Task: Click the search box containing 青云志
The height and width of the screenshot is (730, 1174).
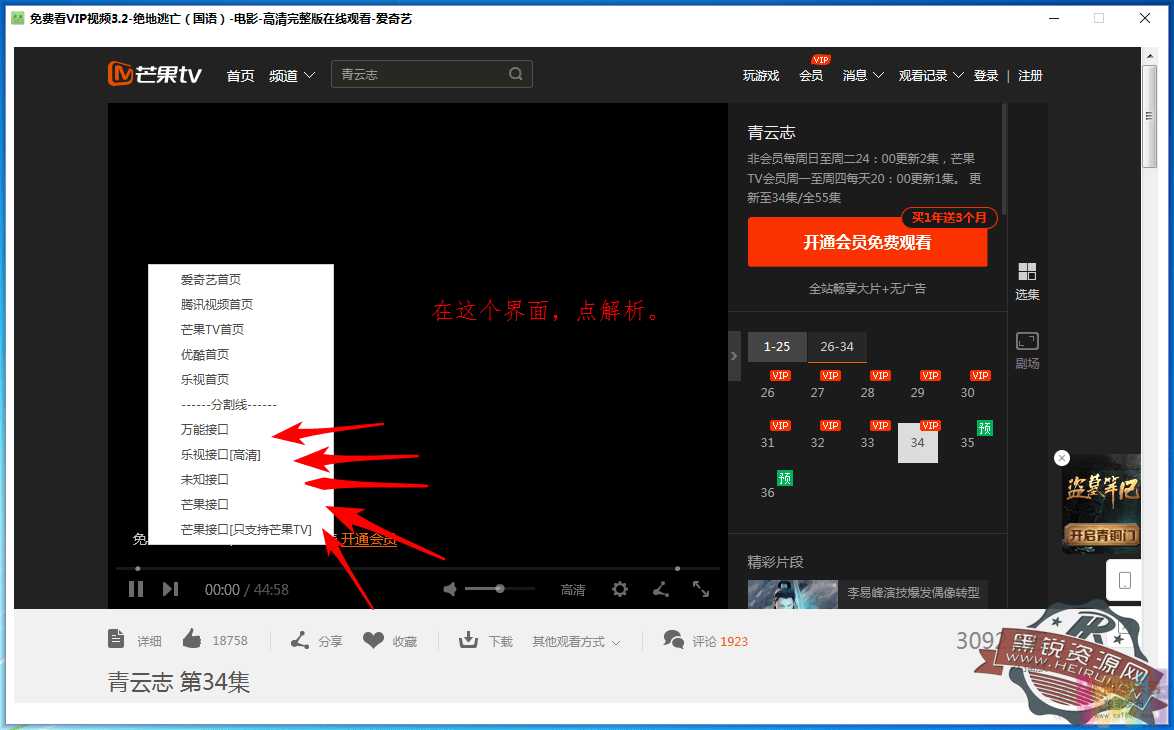Action: coord(420,74)
